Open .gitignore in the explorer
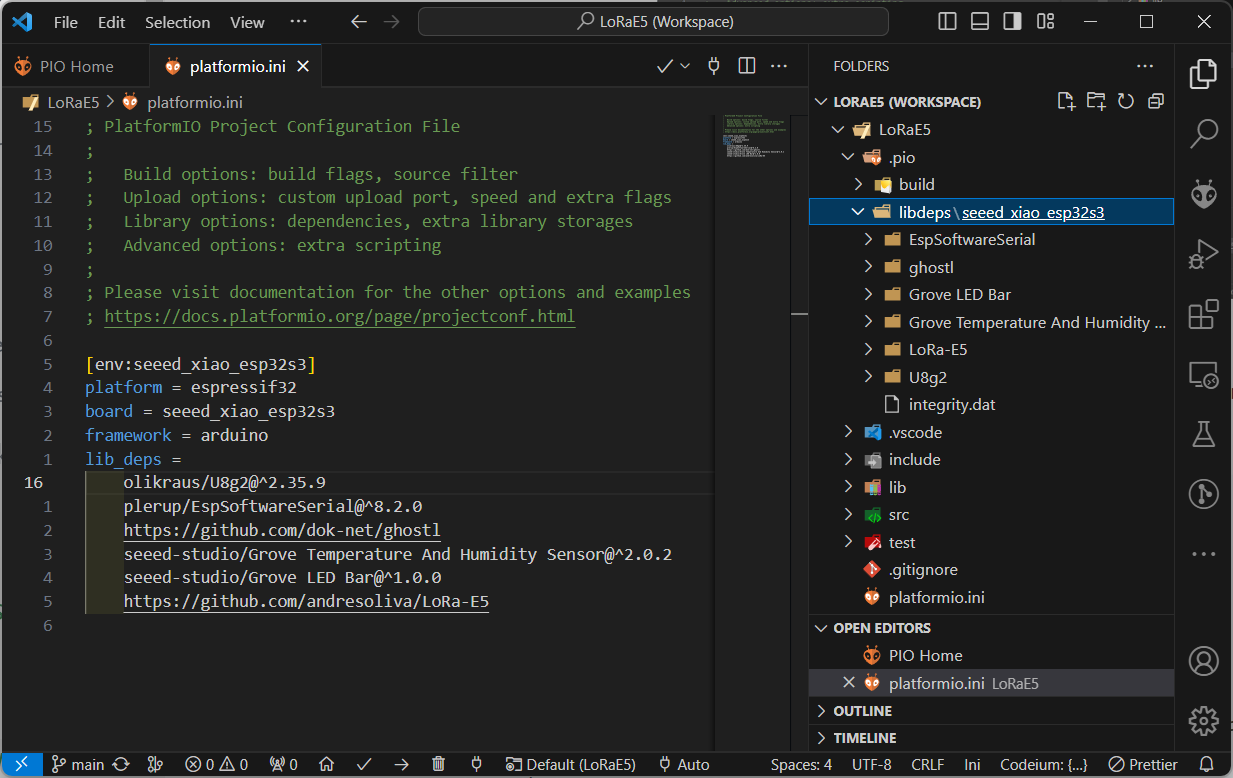This screenshot has width=1233, height=778. click(923, 569)
